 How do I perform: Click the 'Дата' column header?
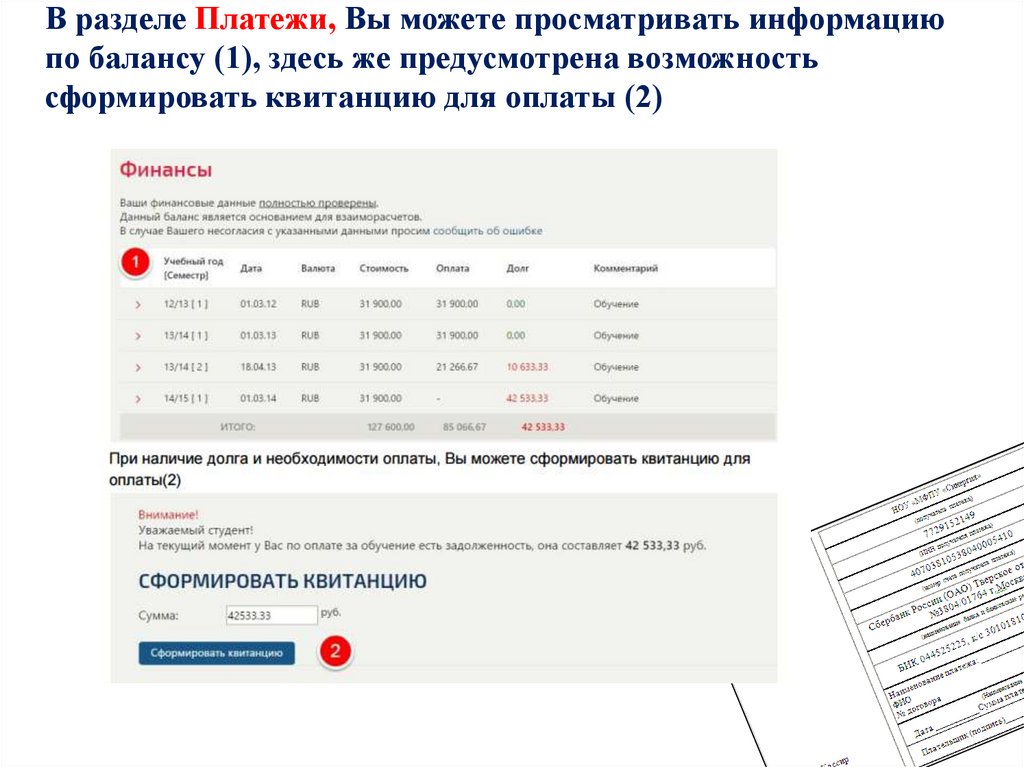tap(251, 268)
